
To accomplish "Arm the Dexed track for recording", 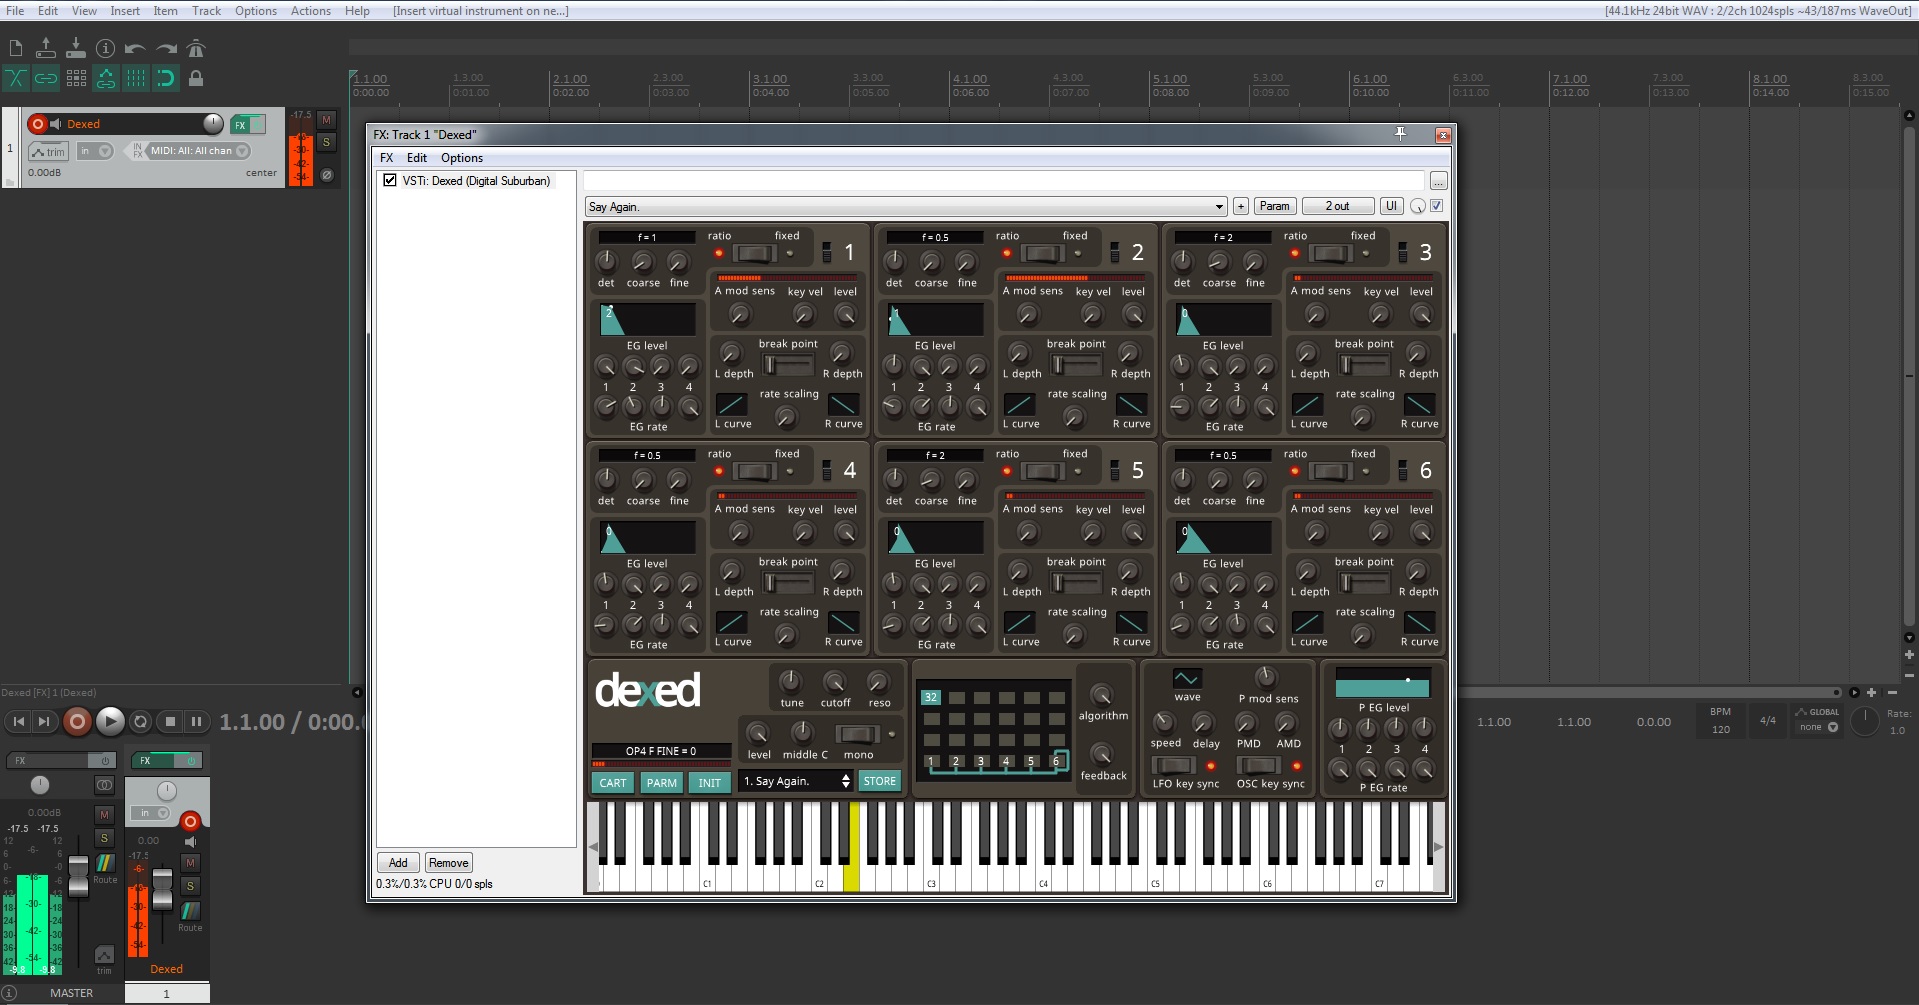I will [x=38, y=124].
